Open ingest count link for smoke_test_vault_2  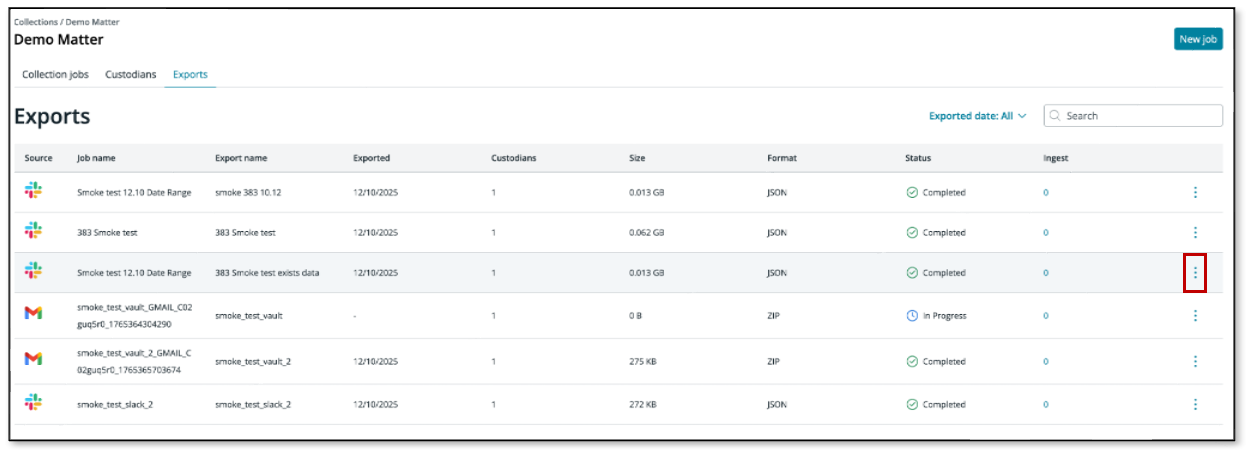[1046, 359]
